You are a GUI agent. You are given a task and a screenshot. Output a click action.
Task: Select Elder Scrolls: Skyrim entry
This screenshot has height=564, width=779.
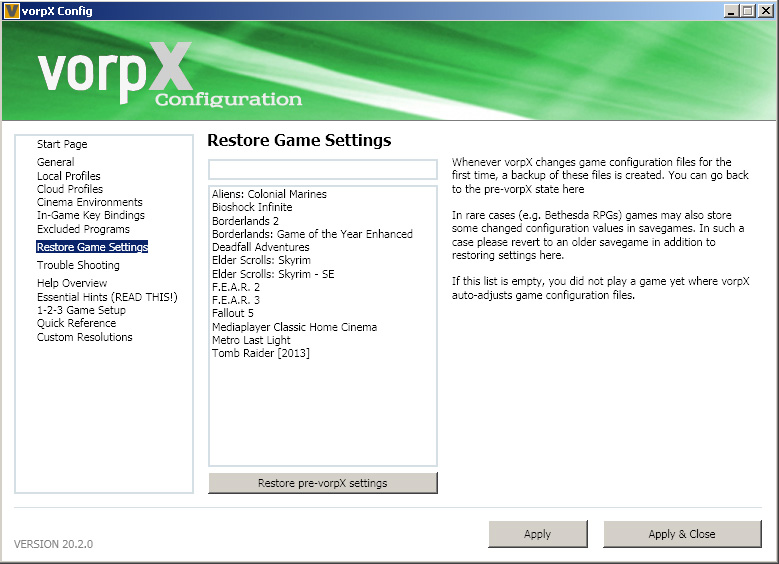(261, 260)
